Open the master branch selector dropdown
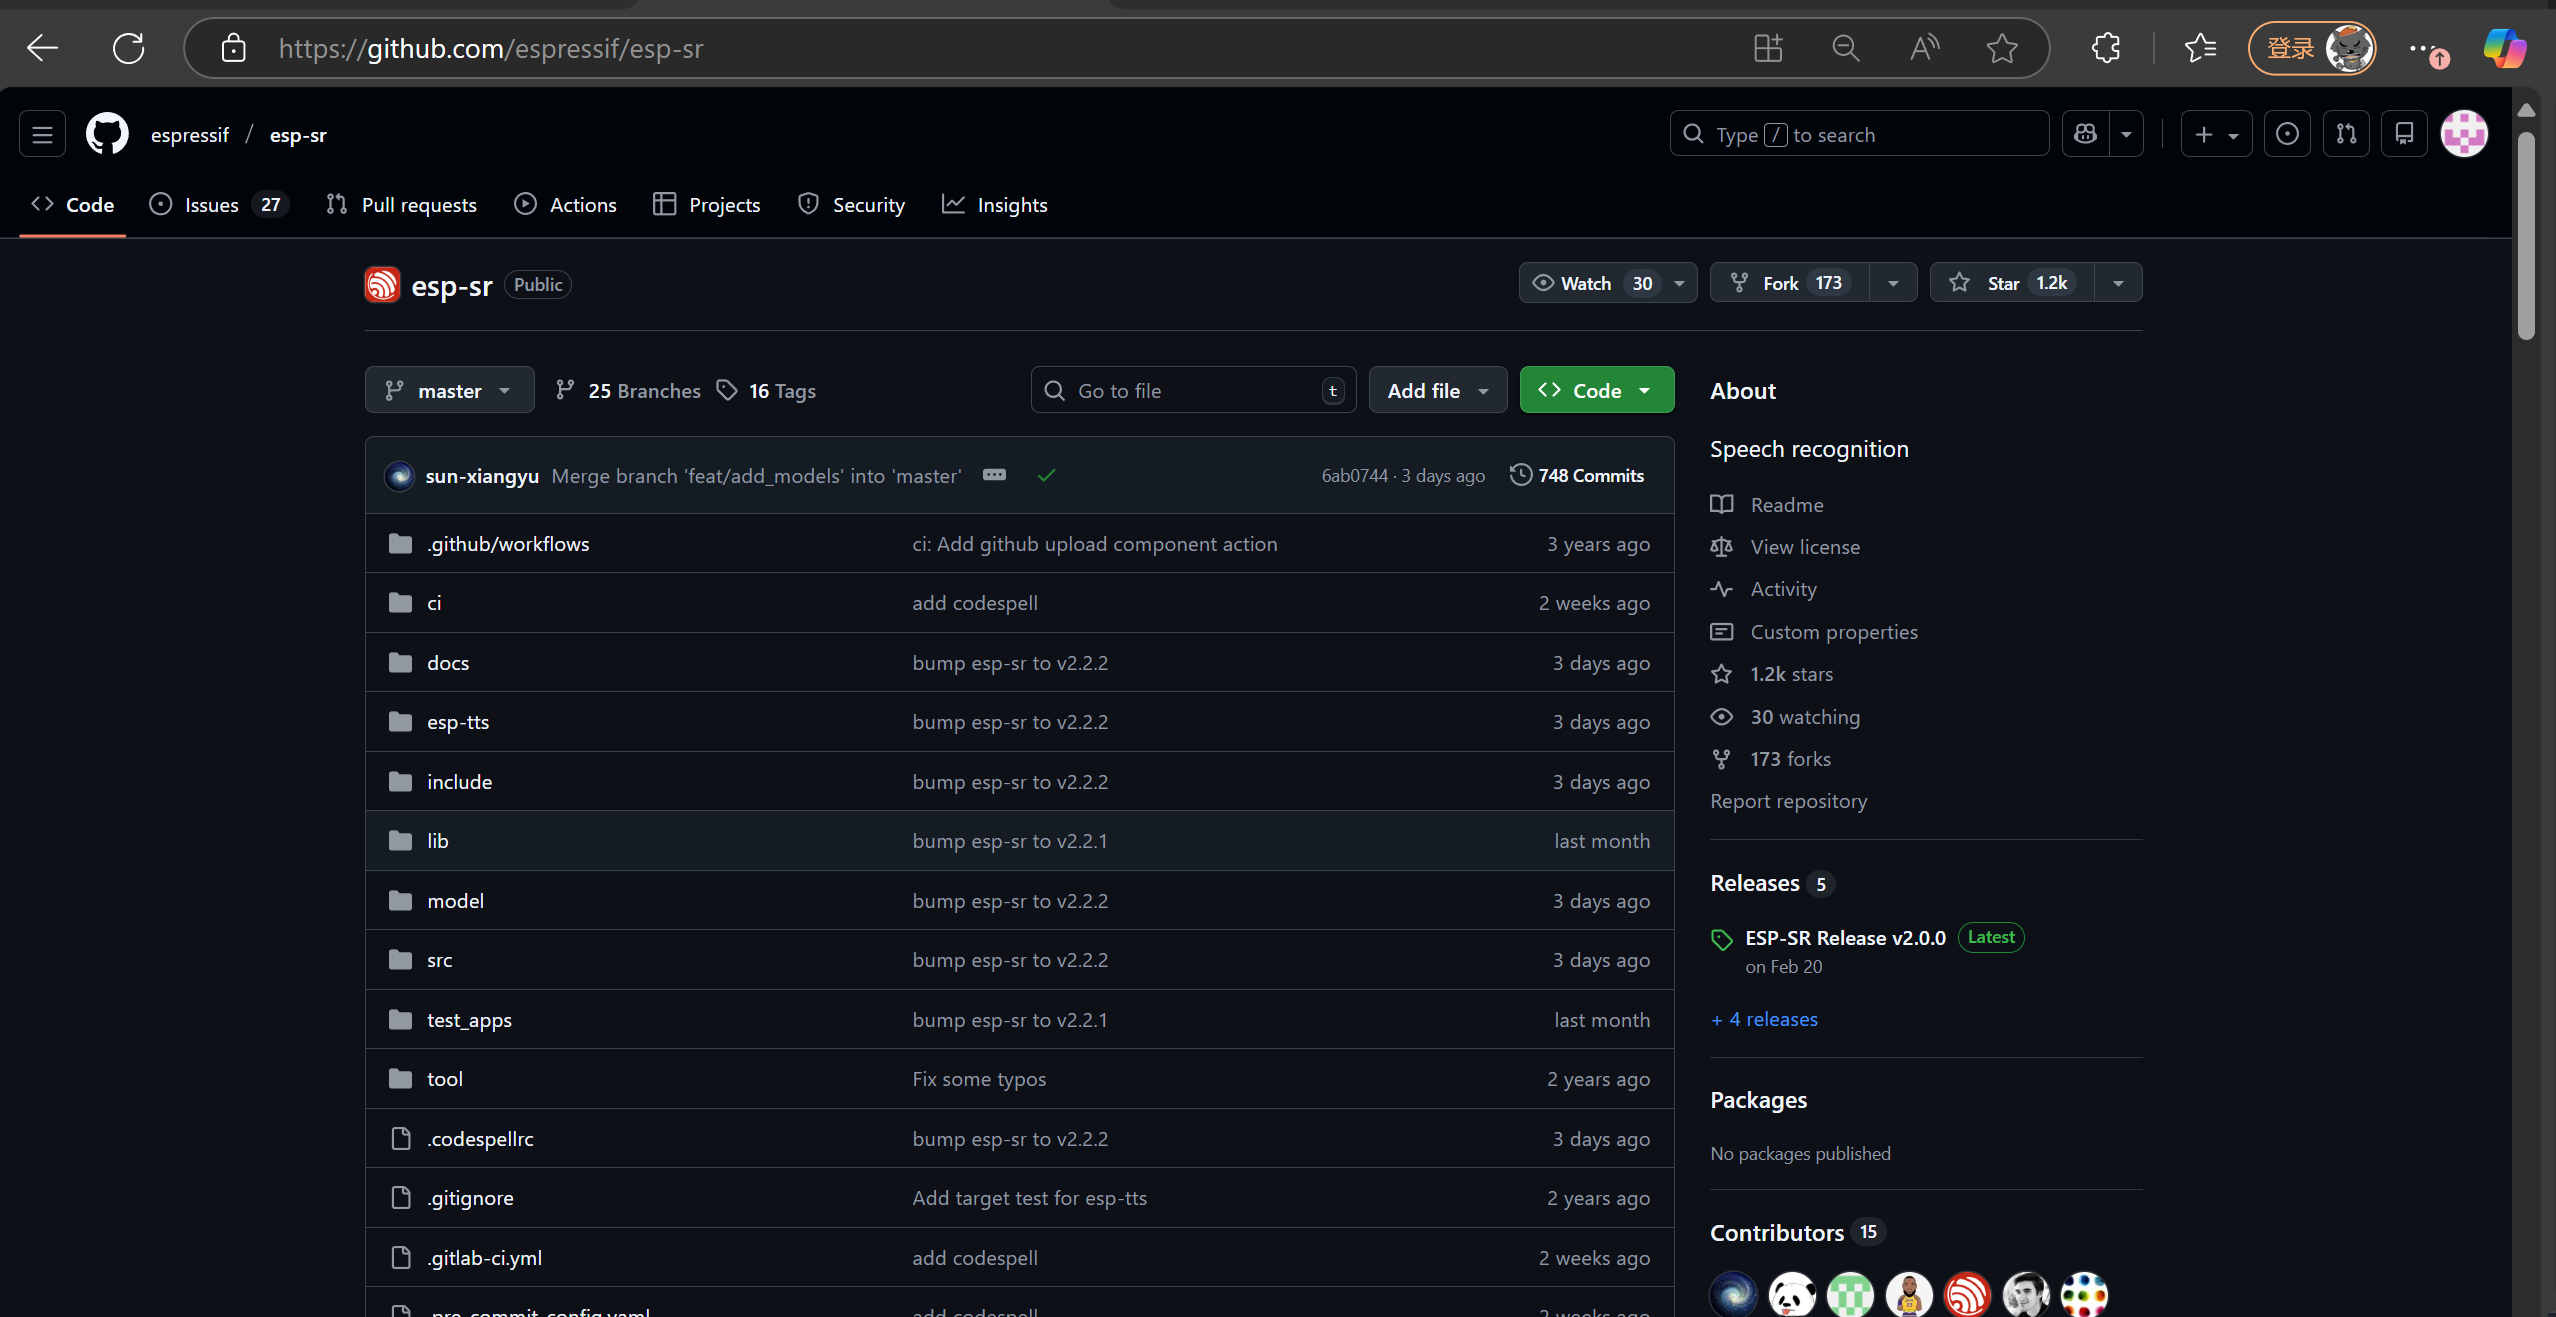The image size is (2556, 1317). point(449,390)
